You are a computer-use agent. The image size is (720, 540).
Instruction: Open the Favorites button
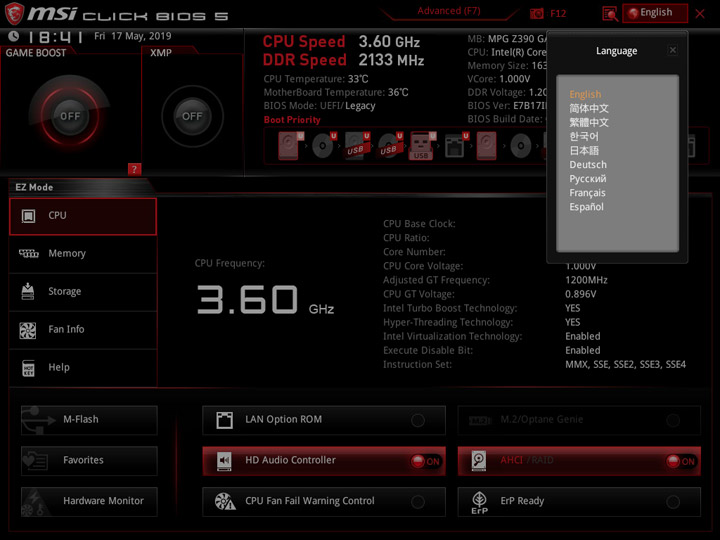point(89,461)
